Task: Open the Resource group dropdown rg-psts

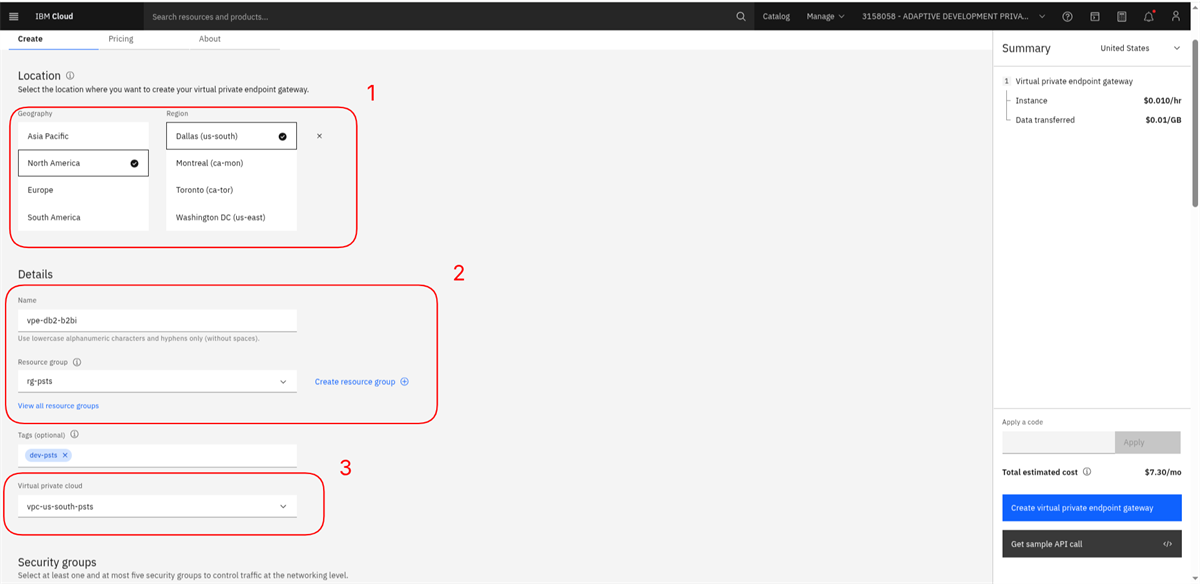Action: click(x=157, y=381)
